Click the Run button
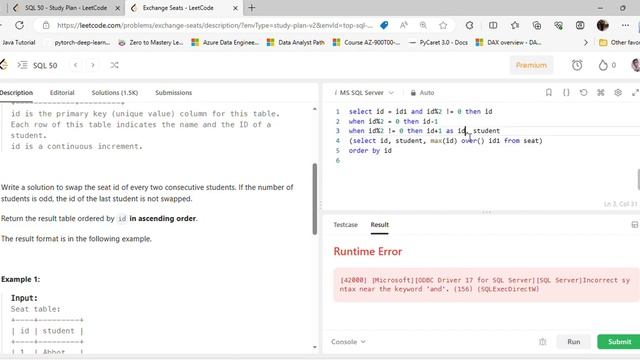Screen dimensions: 640x360 click(573, 342)
